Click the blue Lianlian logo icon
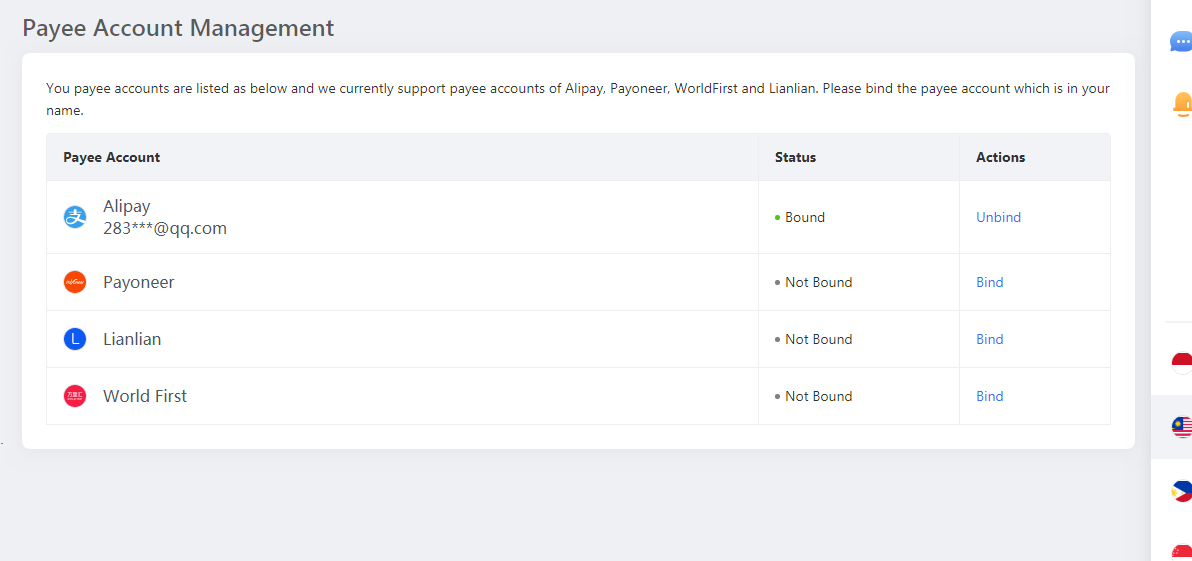 coord(74,339)
